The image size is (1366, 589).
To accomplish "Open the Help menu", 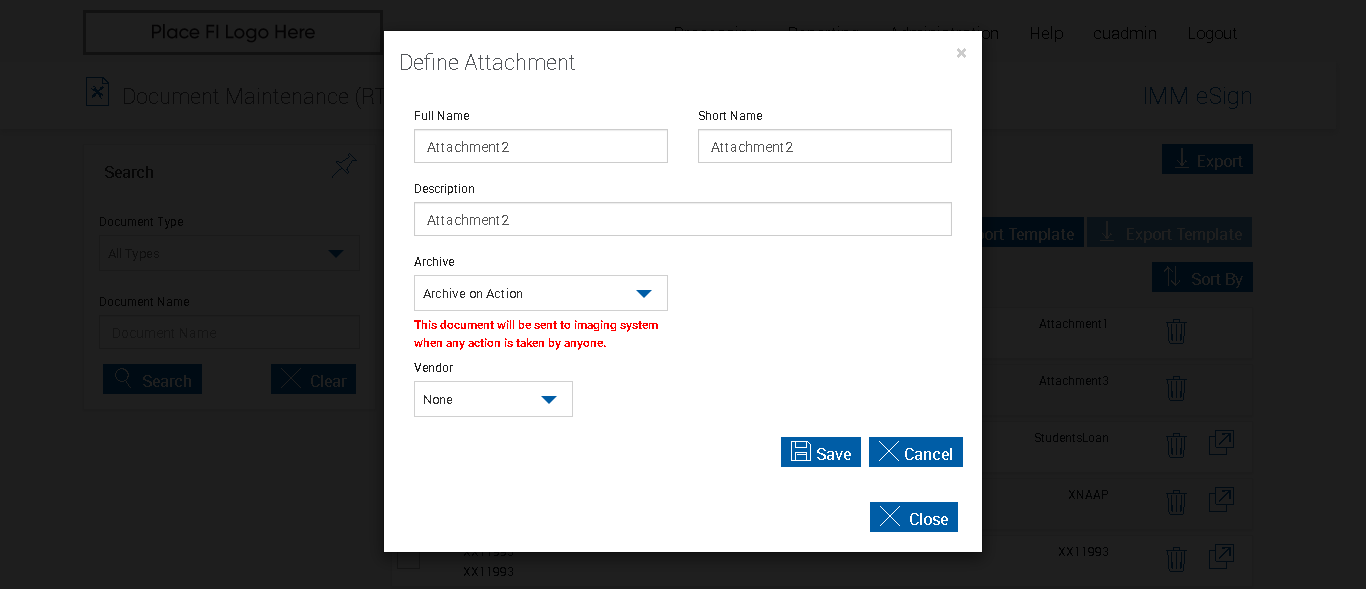I will (1046, 33).
